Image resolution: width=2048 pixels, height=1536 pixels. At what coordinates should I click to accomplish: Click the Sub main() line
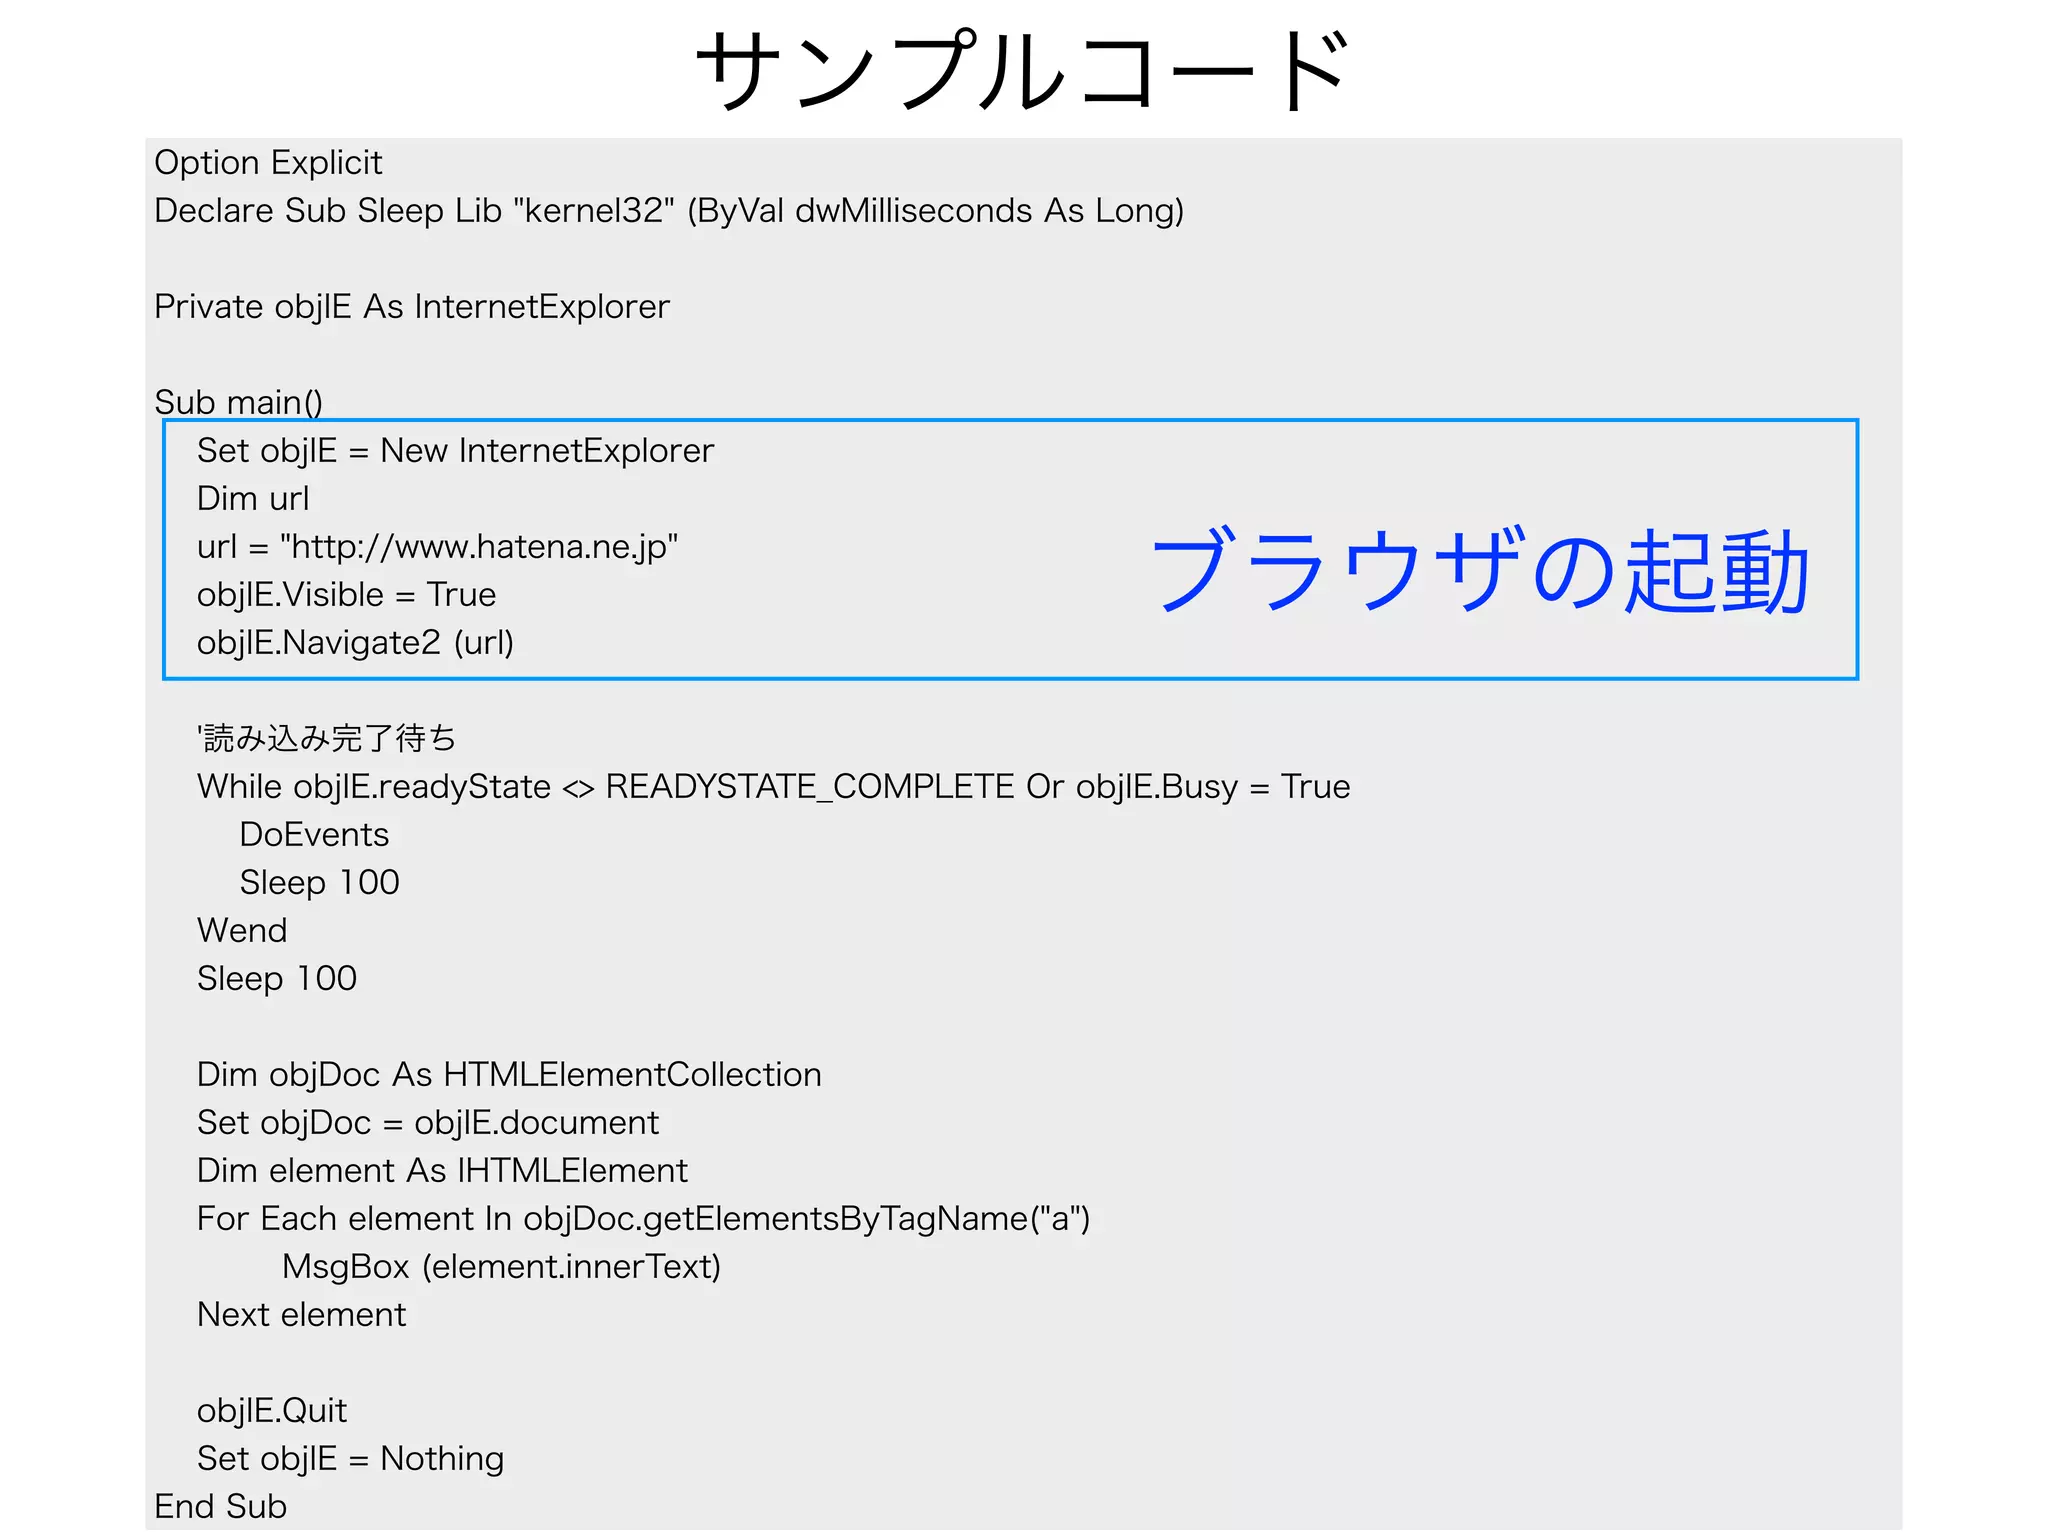click(238, 402)
